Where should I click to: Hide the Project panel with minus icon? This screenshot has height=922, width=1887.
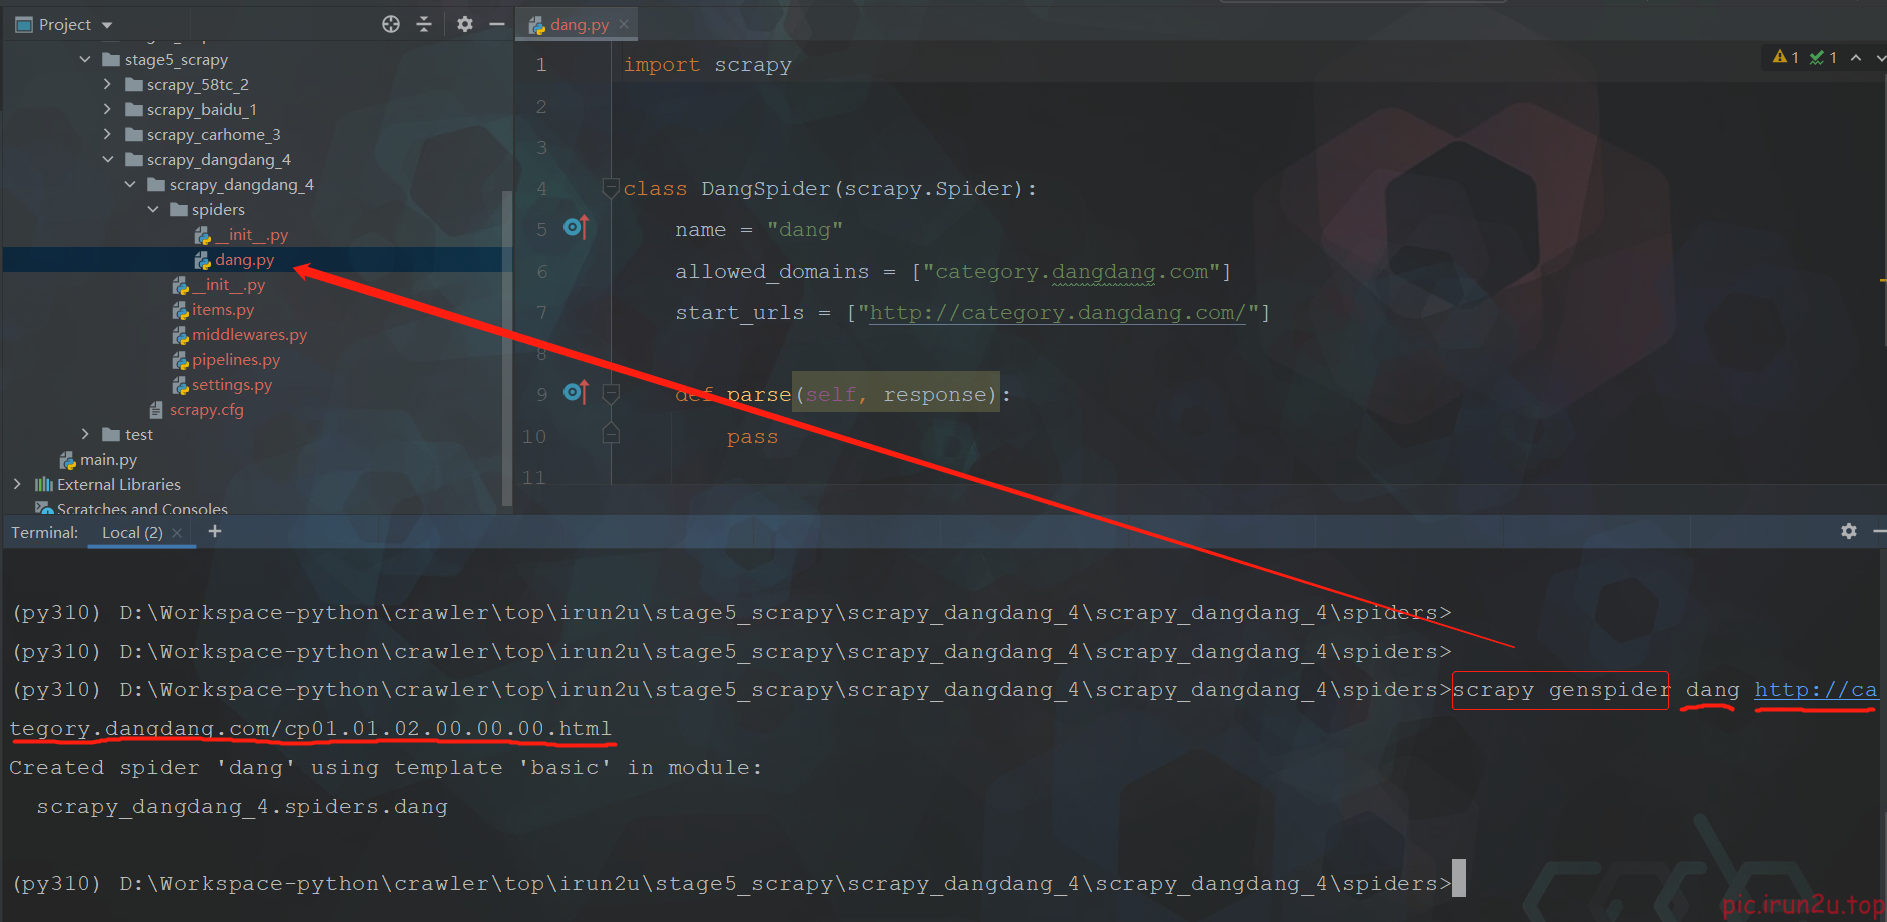497,24
